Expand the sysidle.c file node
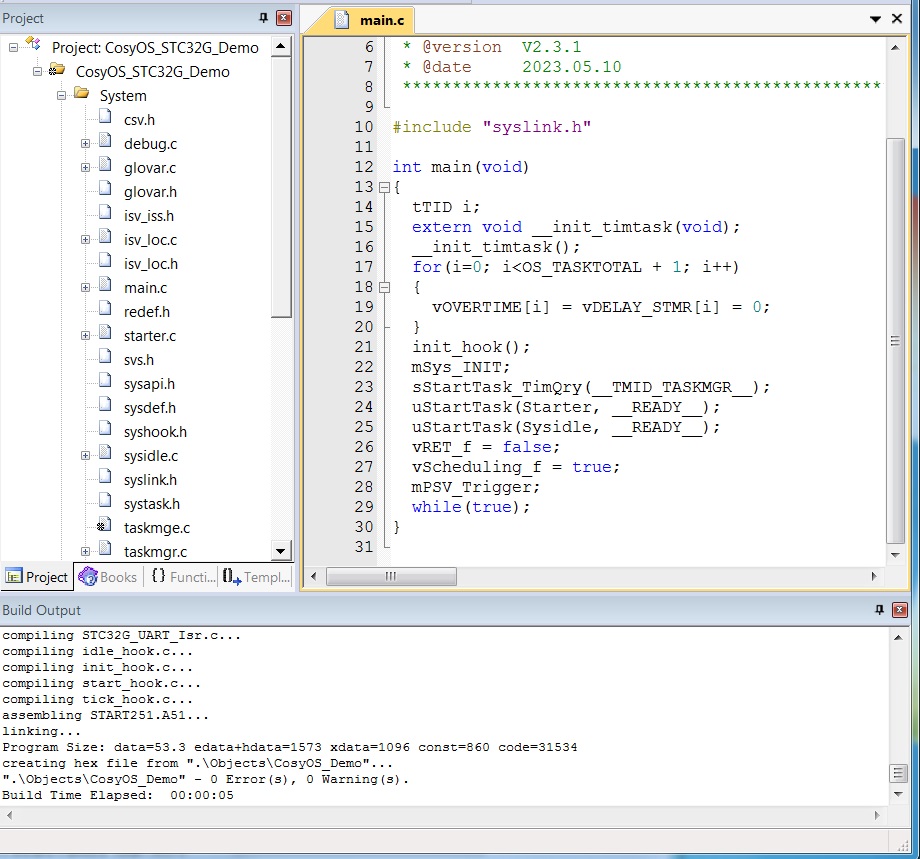The image size is (920, 859). 85,456
